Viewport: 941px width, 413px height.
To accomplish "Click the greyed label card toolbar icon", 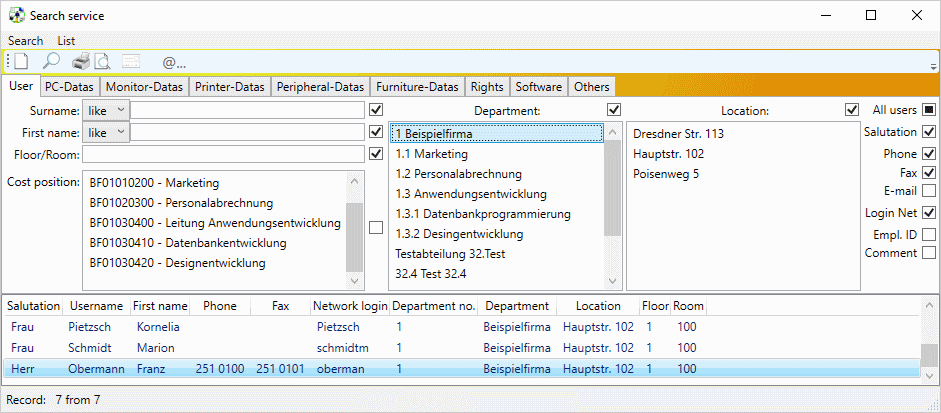I will point(131,61).
